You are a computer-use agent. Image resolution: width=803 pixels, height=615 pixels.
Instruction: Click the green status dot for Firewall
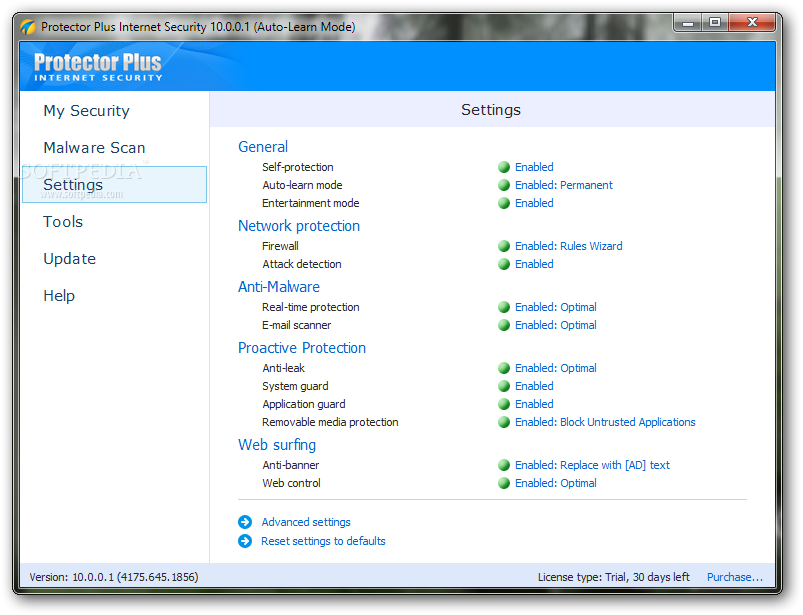504,246
